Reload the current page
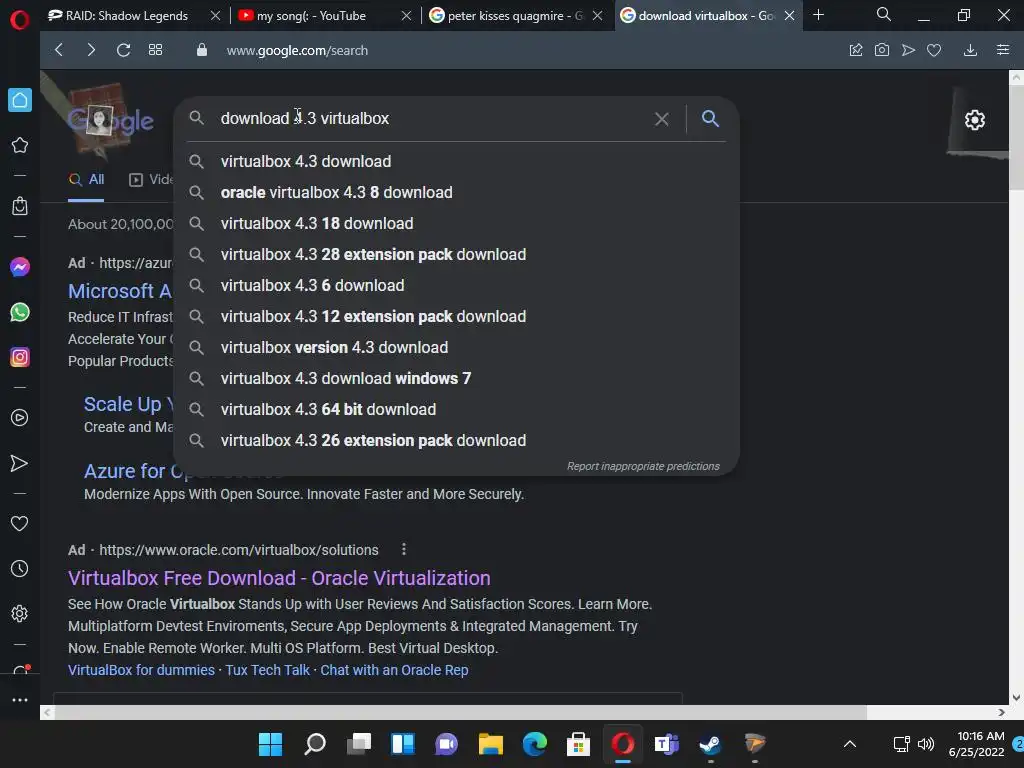This screenshot has width=1024, height=768. coord(123,50)
